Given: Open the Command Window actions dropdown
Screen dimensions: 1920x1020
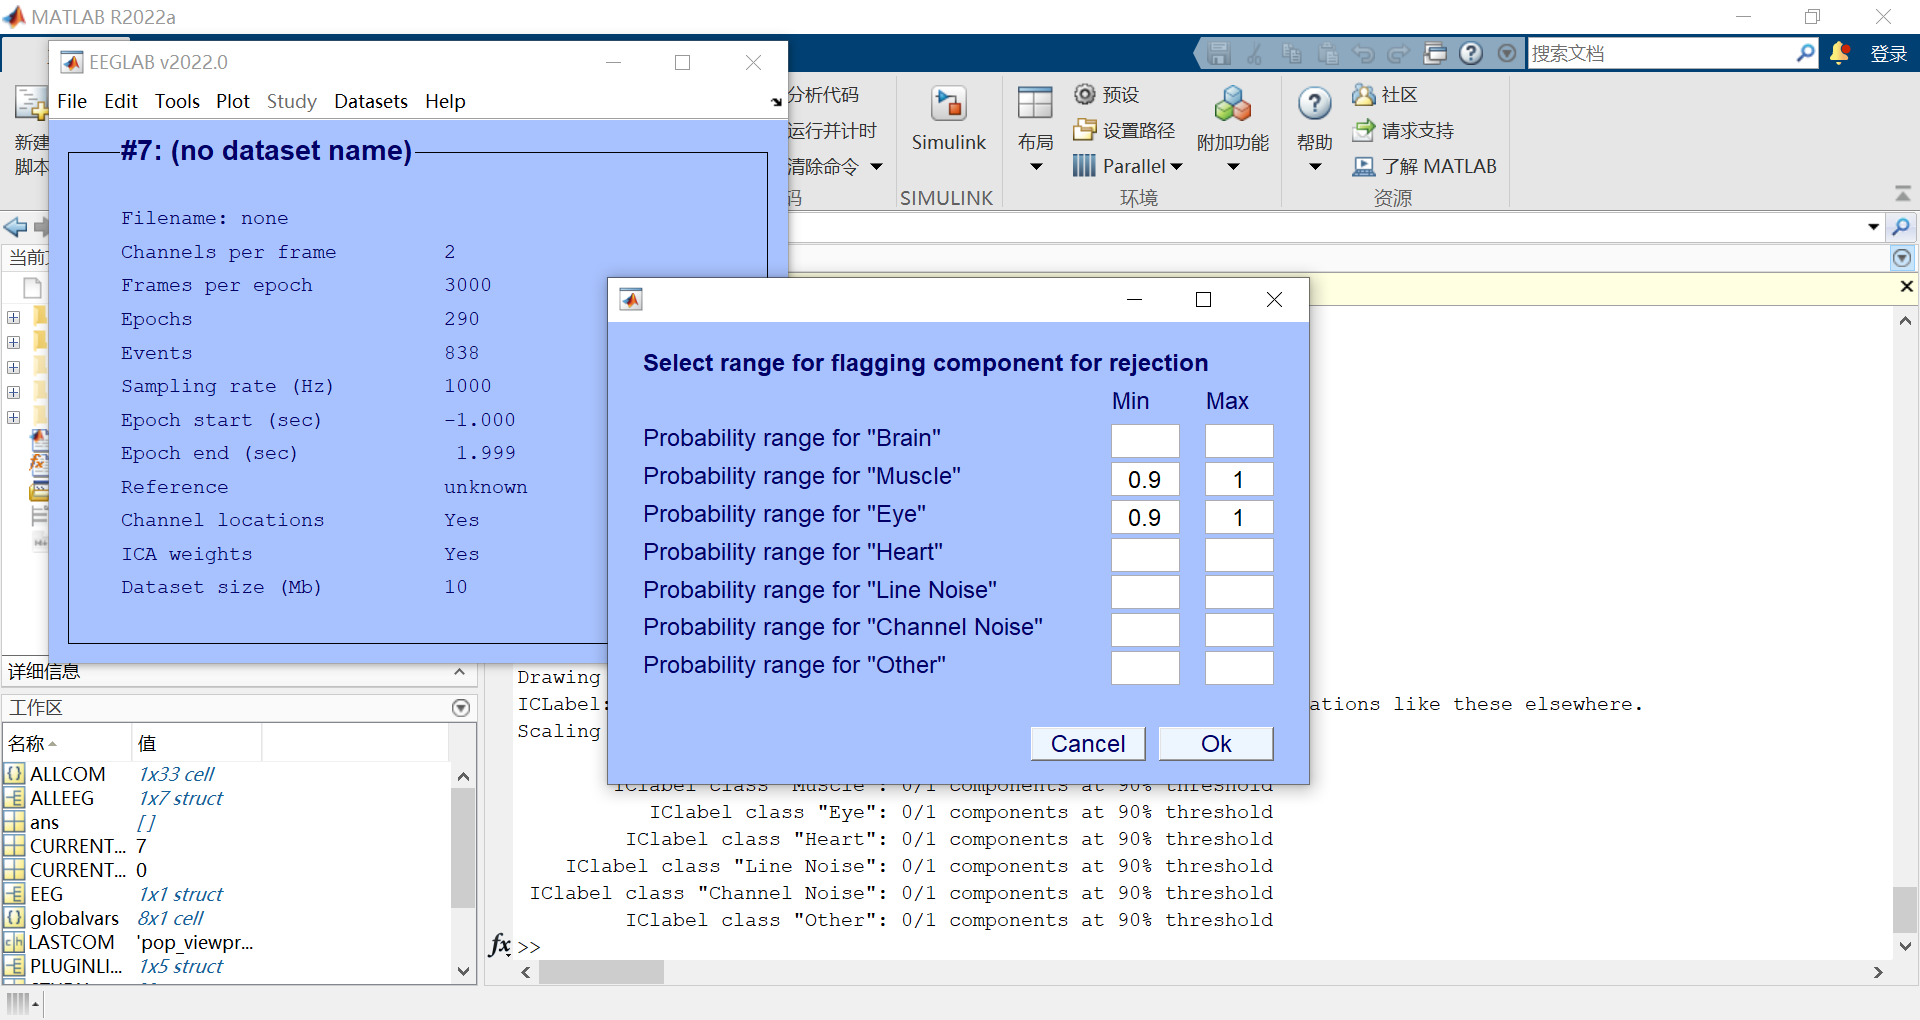Looking at the screenshot, I should point(1902,258).
